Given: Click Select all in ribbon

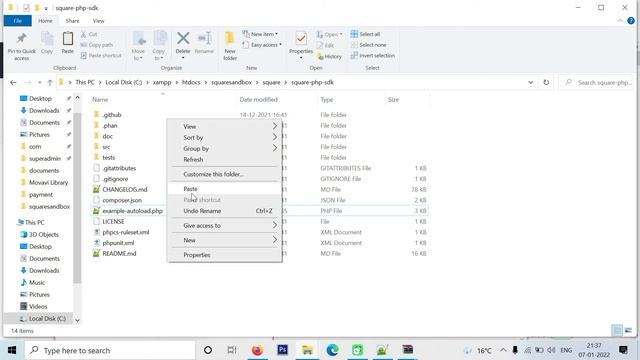Looking at the screenshot, I should [365, 34].
